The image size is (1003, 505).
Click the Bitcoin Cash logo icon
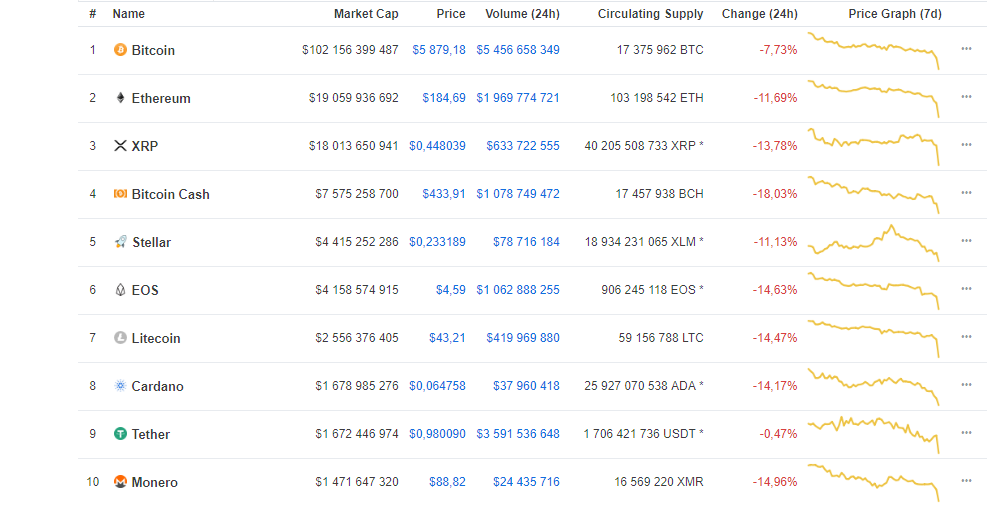point(120,194)
